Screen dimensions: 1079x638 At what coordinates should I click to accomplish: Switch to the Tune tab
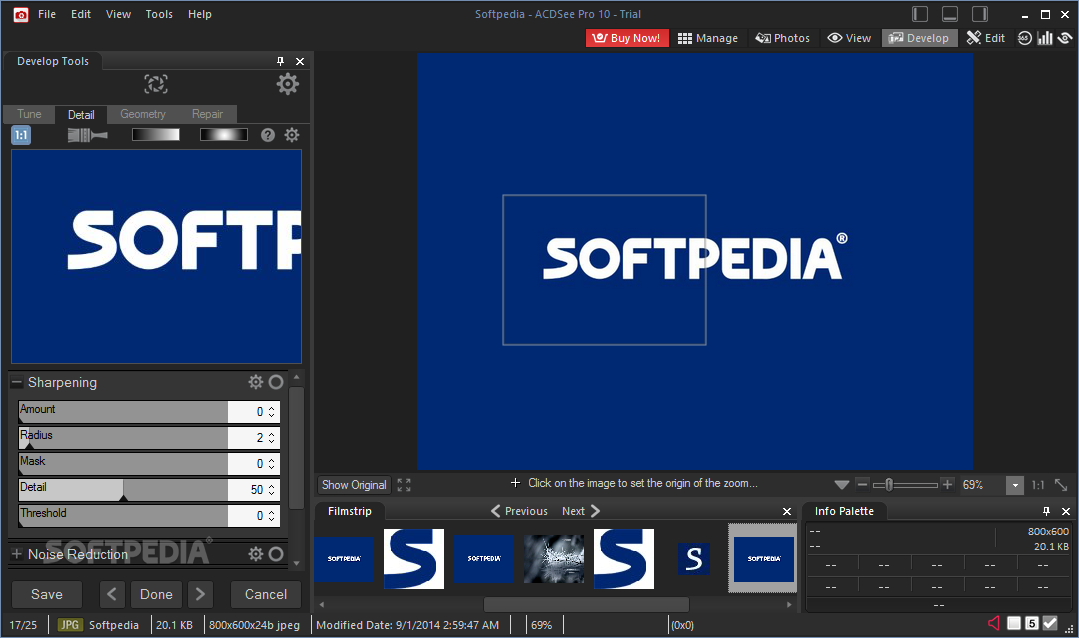coord(29,114)
